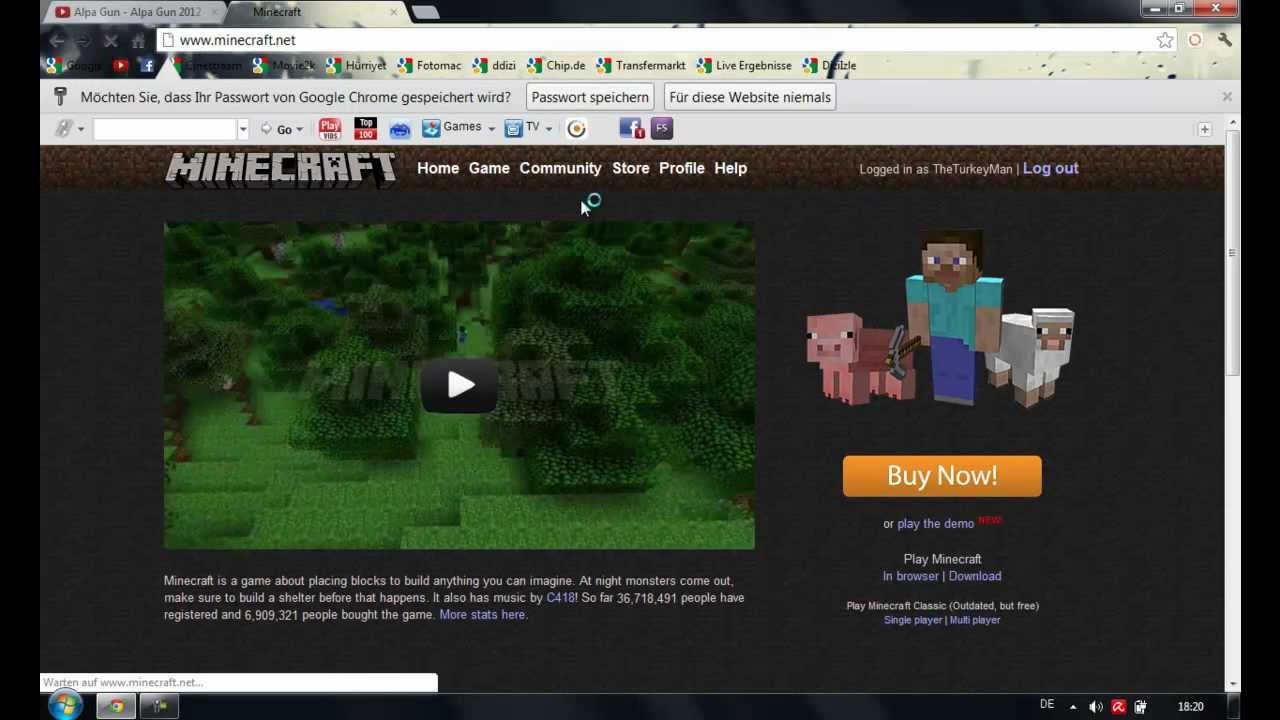Open the Fotomac bookmark
The image size is (1280, 720).
[x=430, y=65]
